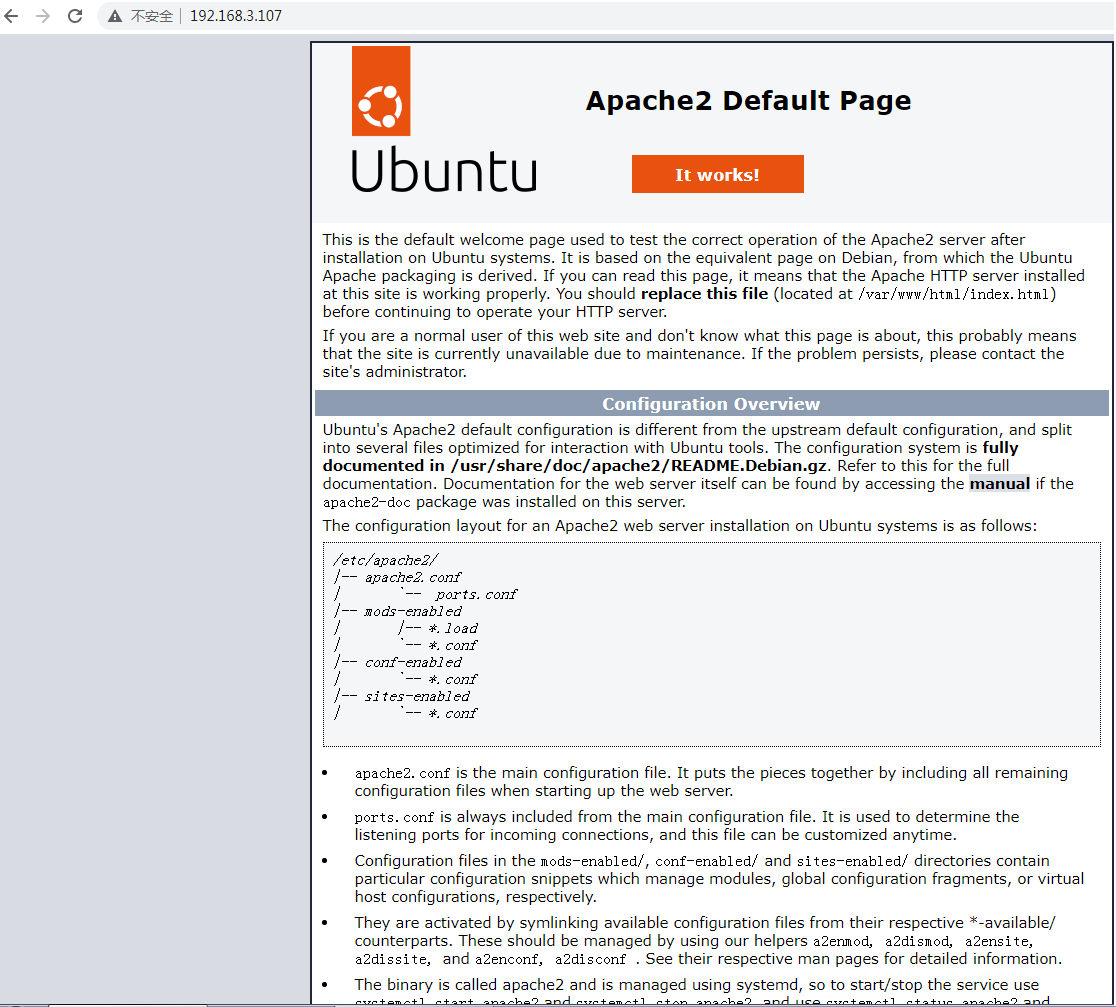Click the orange Ubuntu logo
1116x1007 pixels.
[x=381, y=91]
